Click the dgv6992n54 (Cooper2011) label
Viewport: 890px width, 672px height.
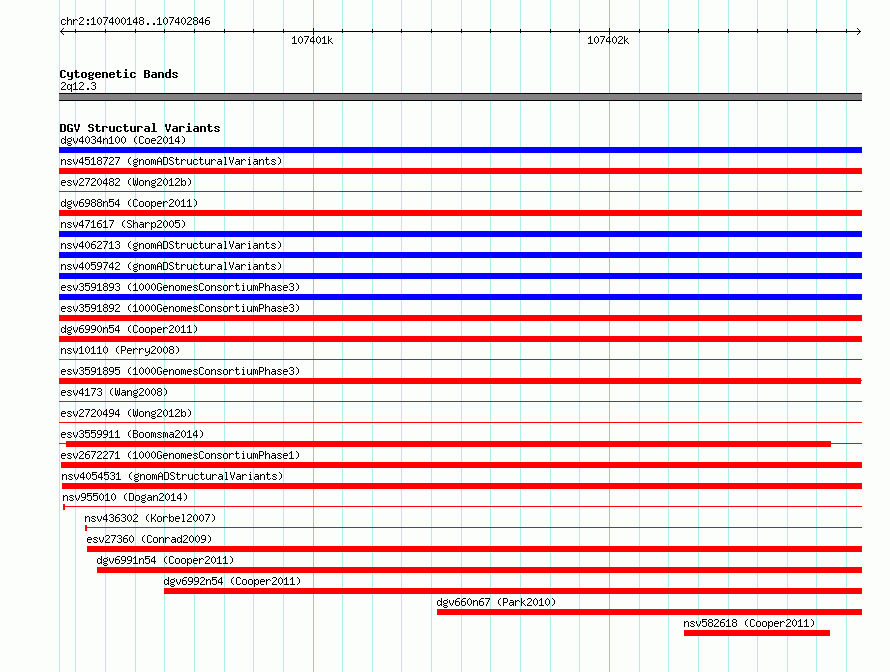[232, 581]
